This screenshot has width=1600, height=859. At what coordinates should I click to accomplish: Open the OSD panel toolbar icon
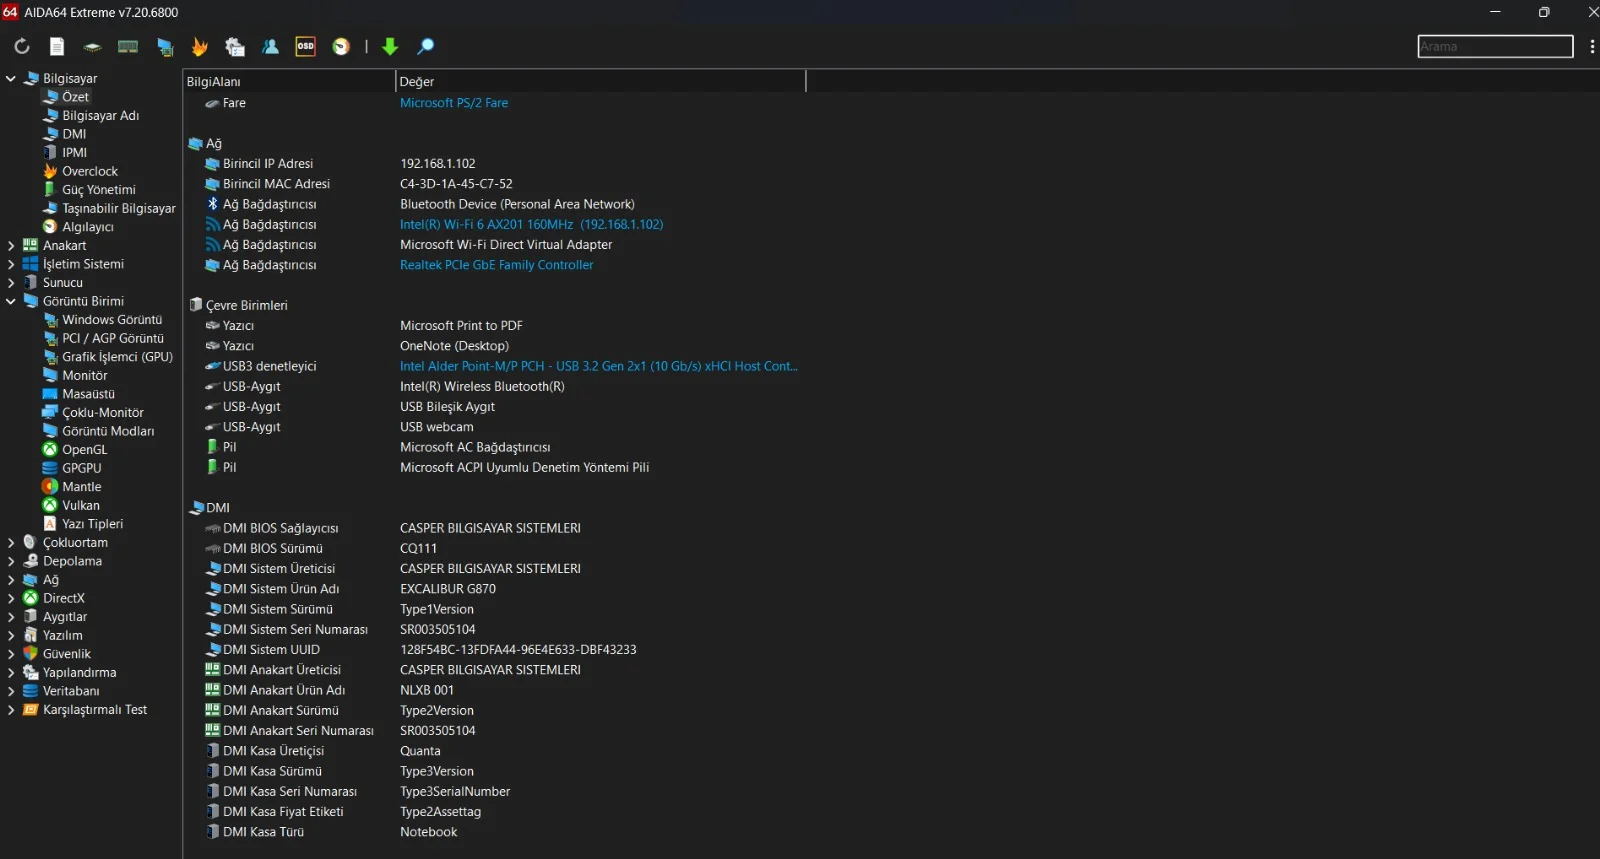coord(306,46)
